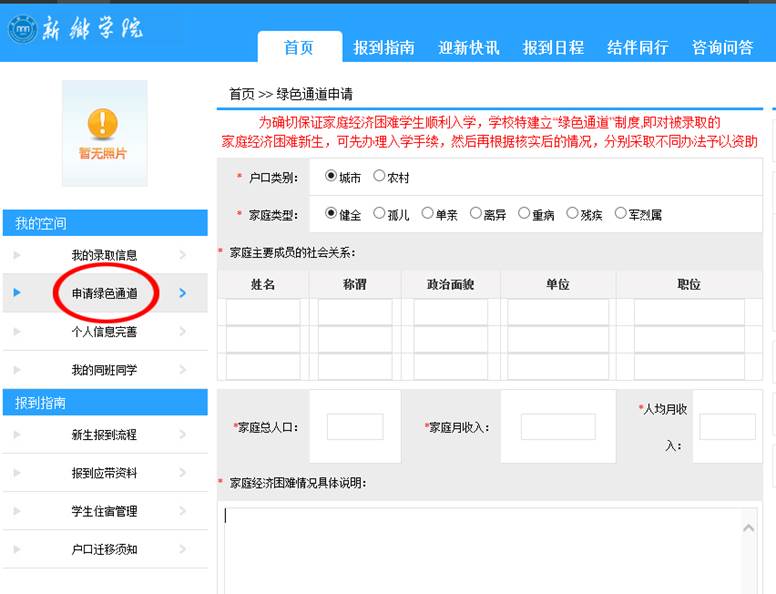Click chevron arrow right of 学生住宿管理
The width and height of the screenshot is (776, 594).
183,510
